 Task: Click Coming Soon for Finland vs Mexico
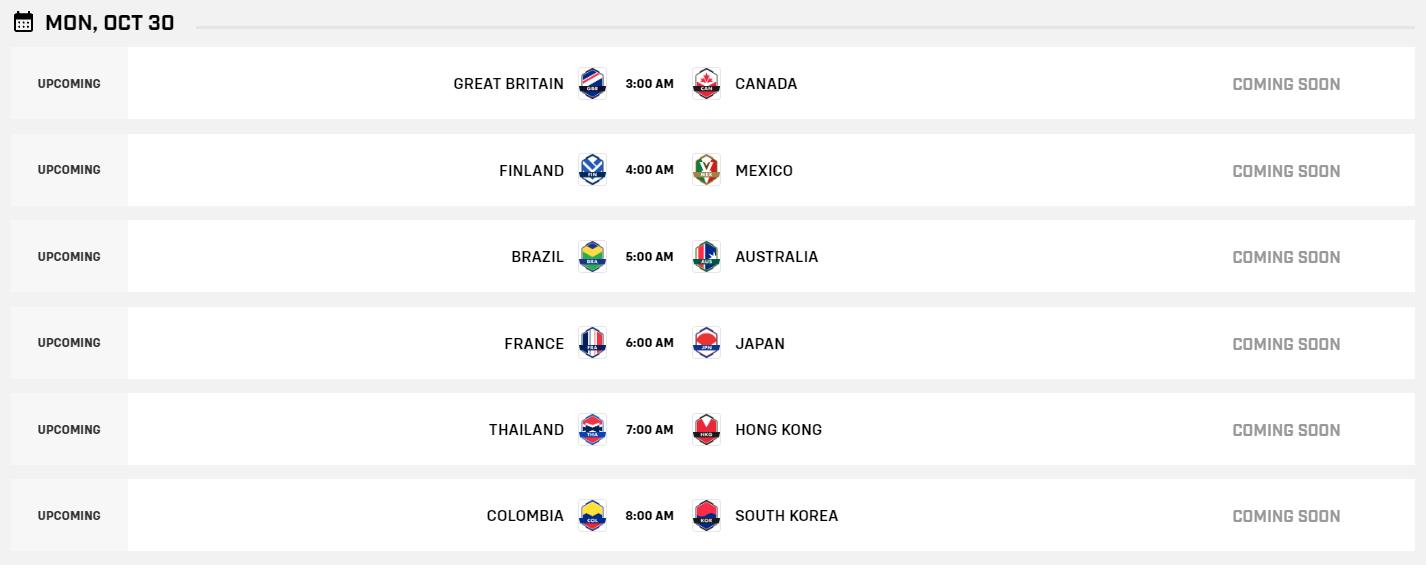[x=1286, y=171]
